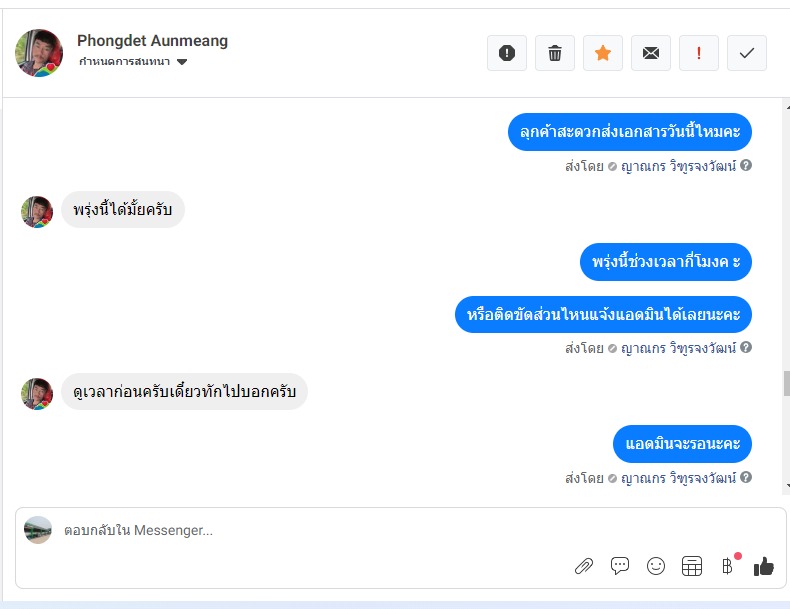Open Phongdet's profile picture in the header

point(40,53)
